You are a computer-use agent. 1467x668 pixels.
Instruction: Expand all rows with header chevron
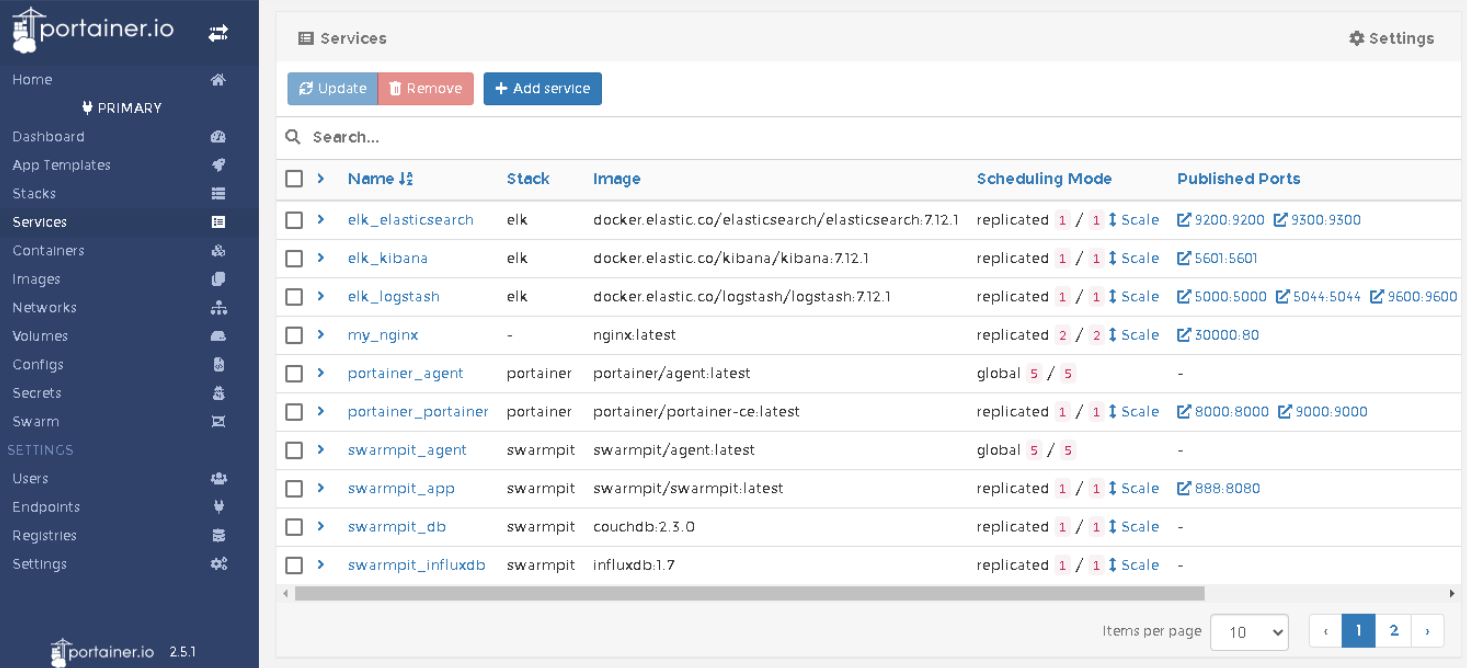tap(321, 178)
